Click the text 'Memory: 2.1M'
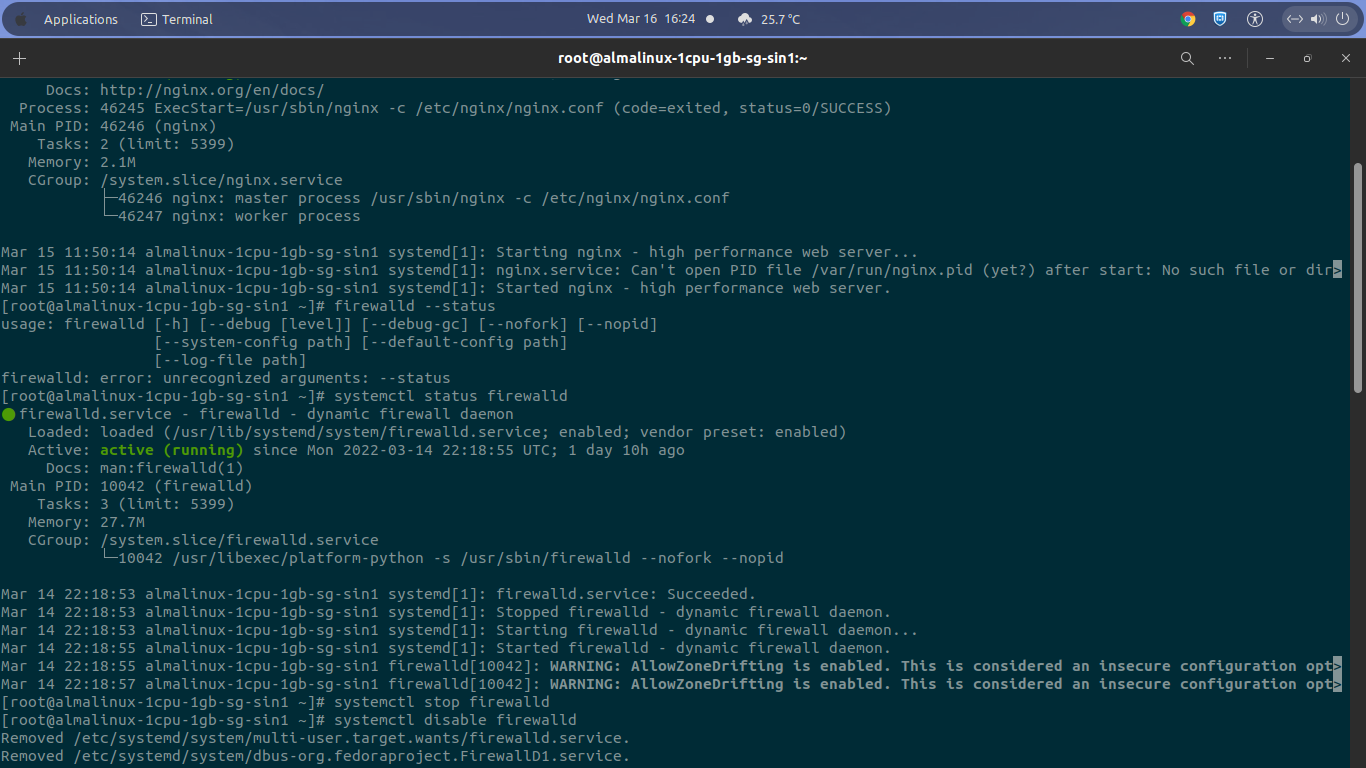This screenshot has height=768, width=1366. point(82,162)
